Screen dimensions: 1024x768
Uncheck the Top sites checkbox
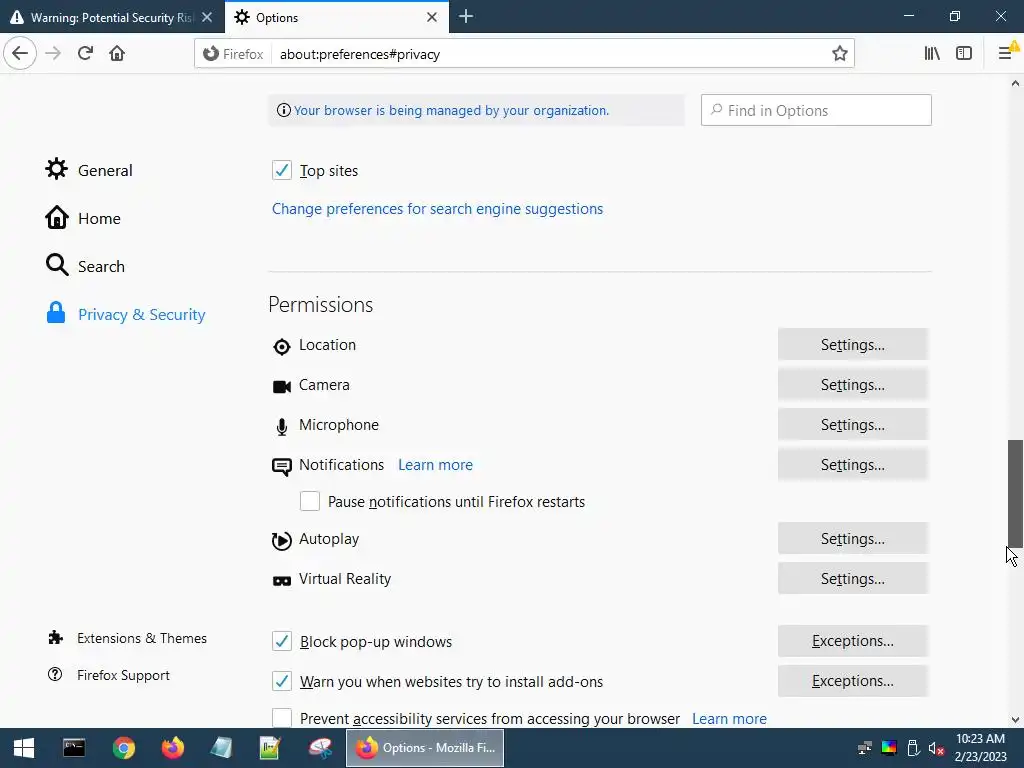click(x=282, y=170)
